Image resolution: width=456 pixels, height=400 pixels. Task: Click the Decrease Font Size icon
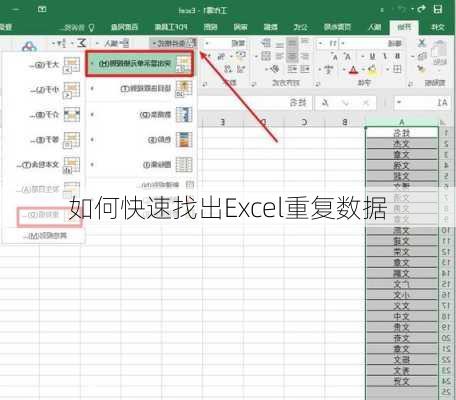click(335, 57)
